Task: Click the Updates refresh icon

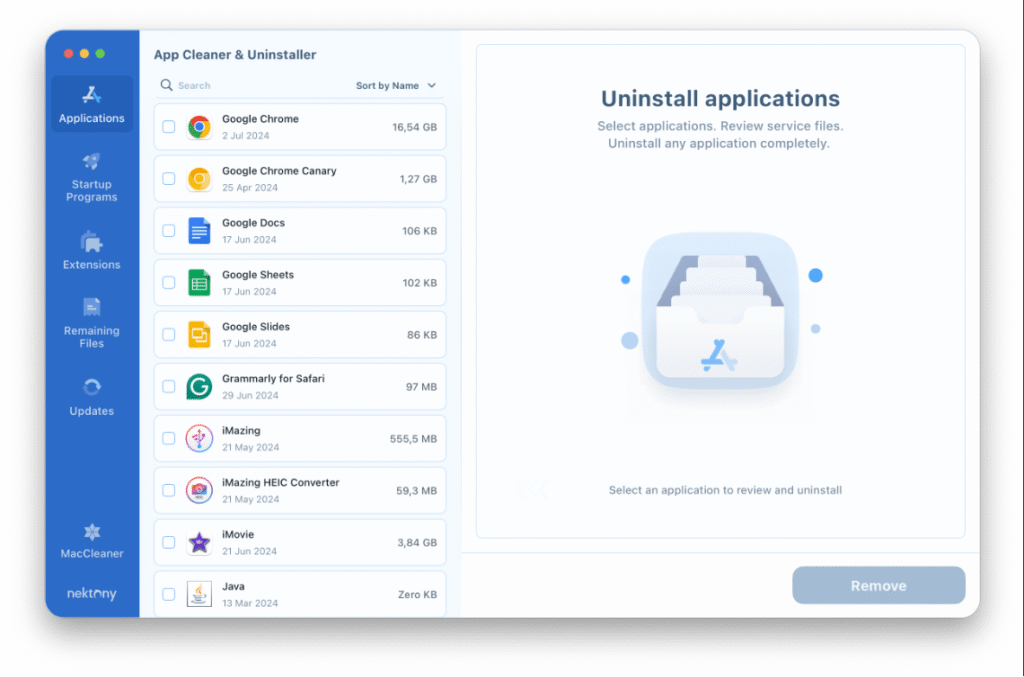Action: pyautogui.click(x=91, y=387)
